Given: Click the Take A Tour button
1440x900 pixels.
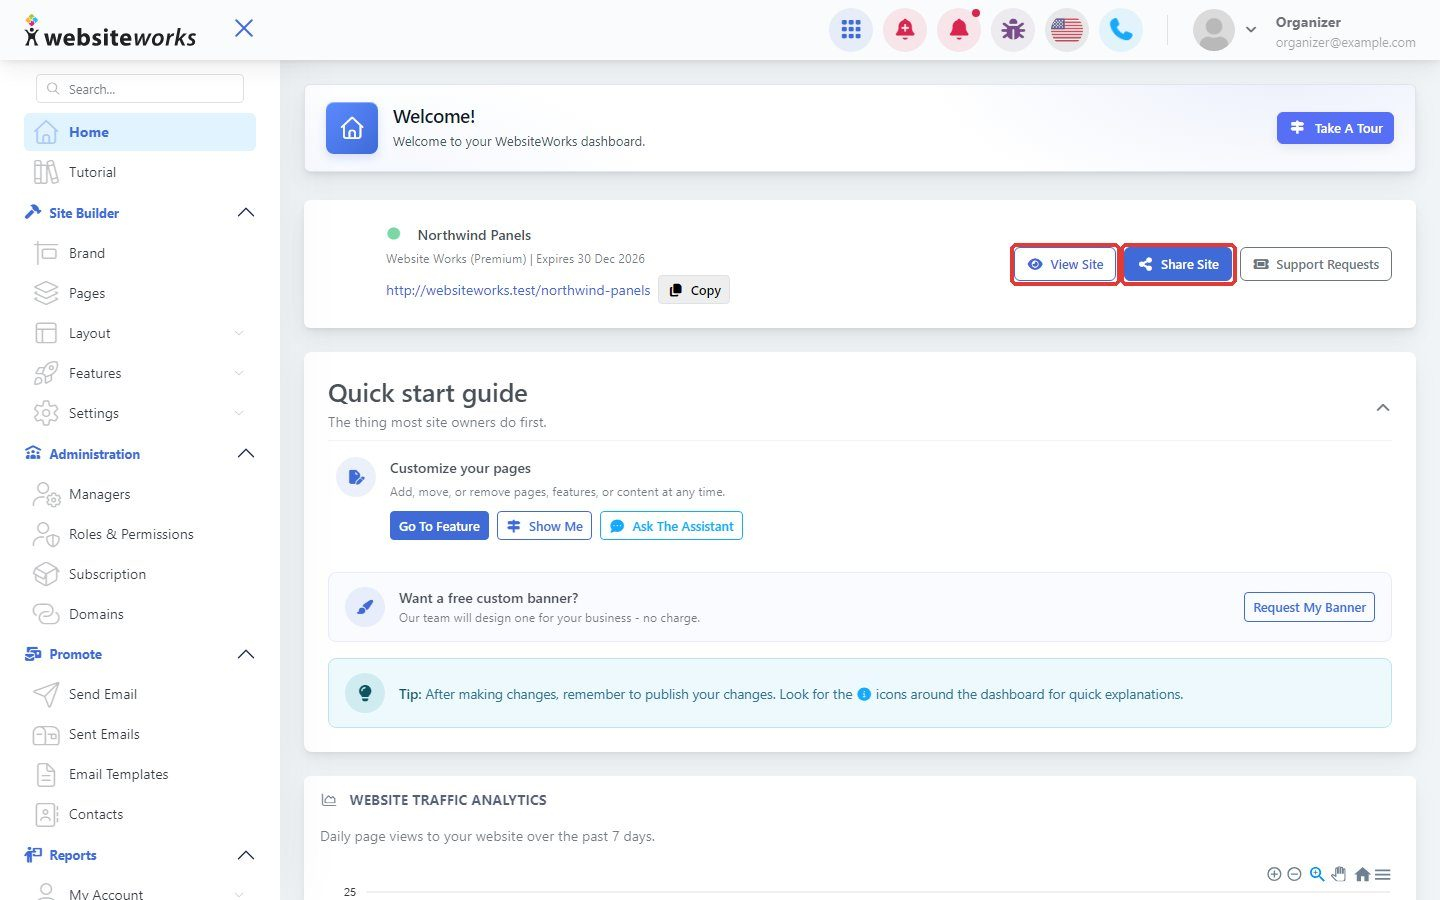Looking at the screenshot, I should coord(1335,128).
